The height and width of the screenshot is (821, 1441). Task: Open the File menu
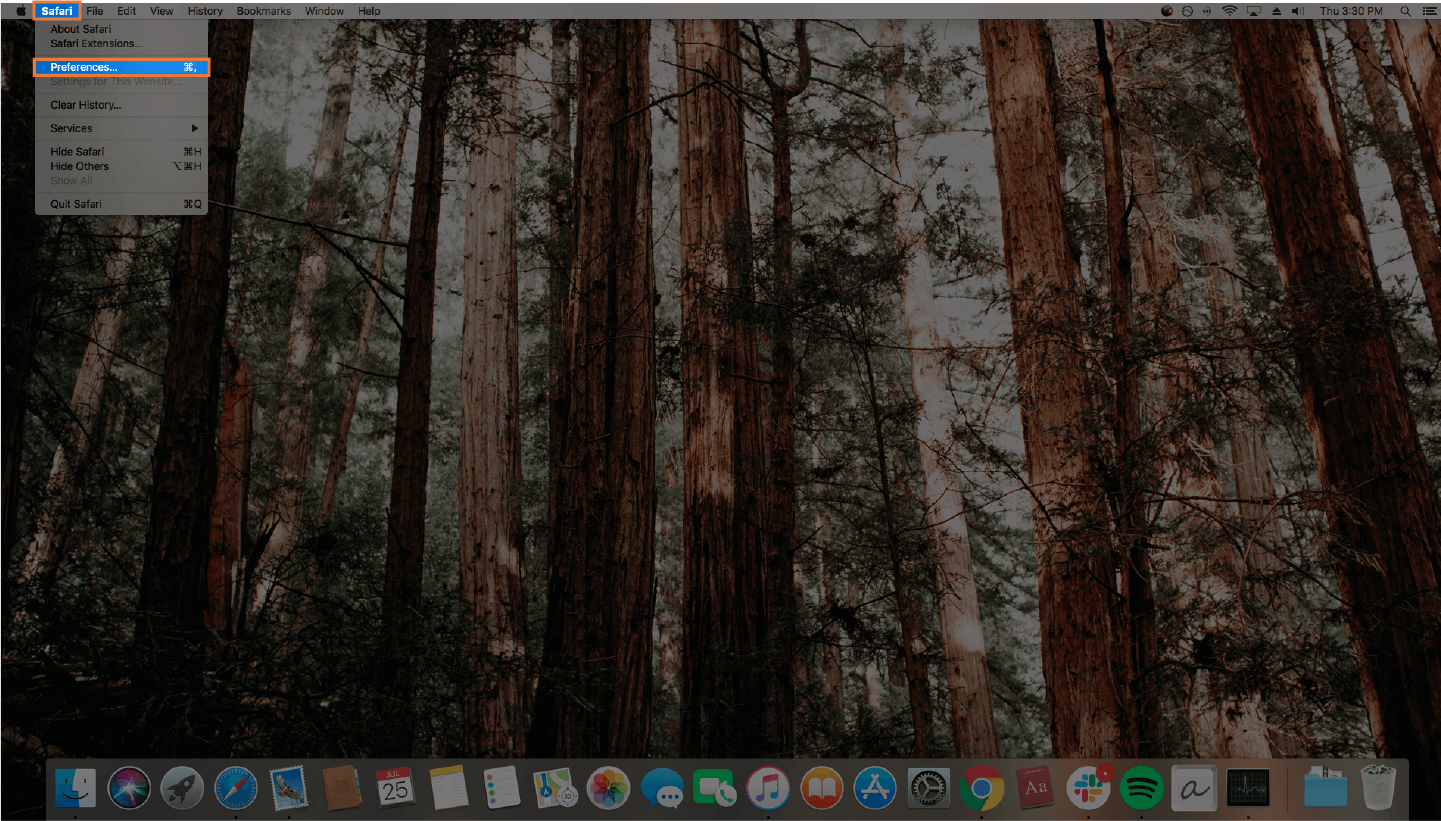point(95,11)
